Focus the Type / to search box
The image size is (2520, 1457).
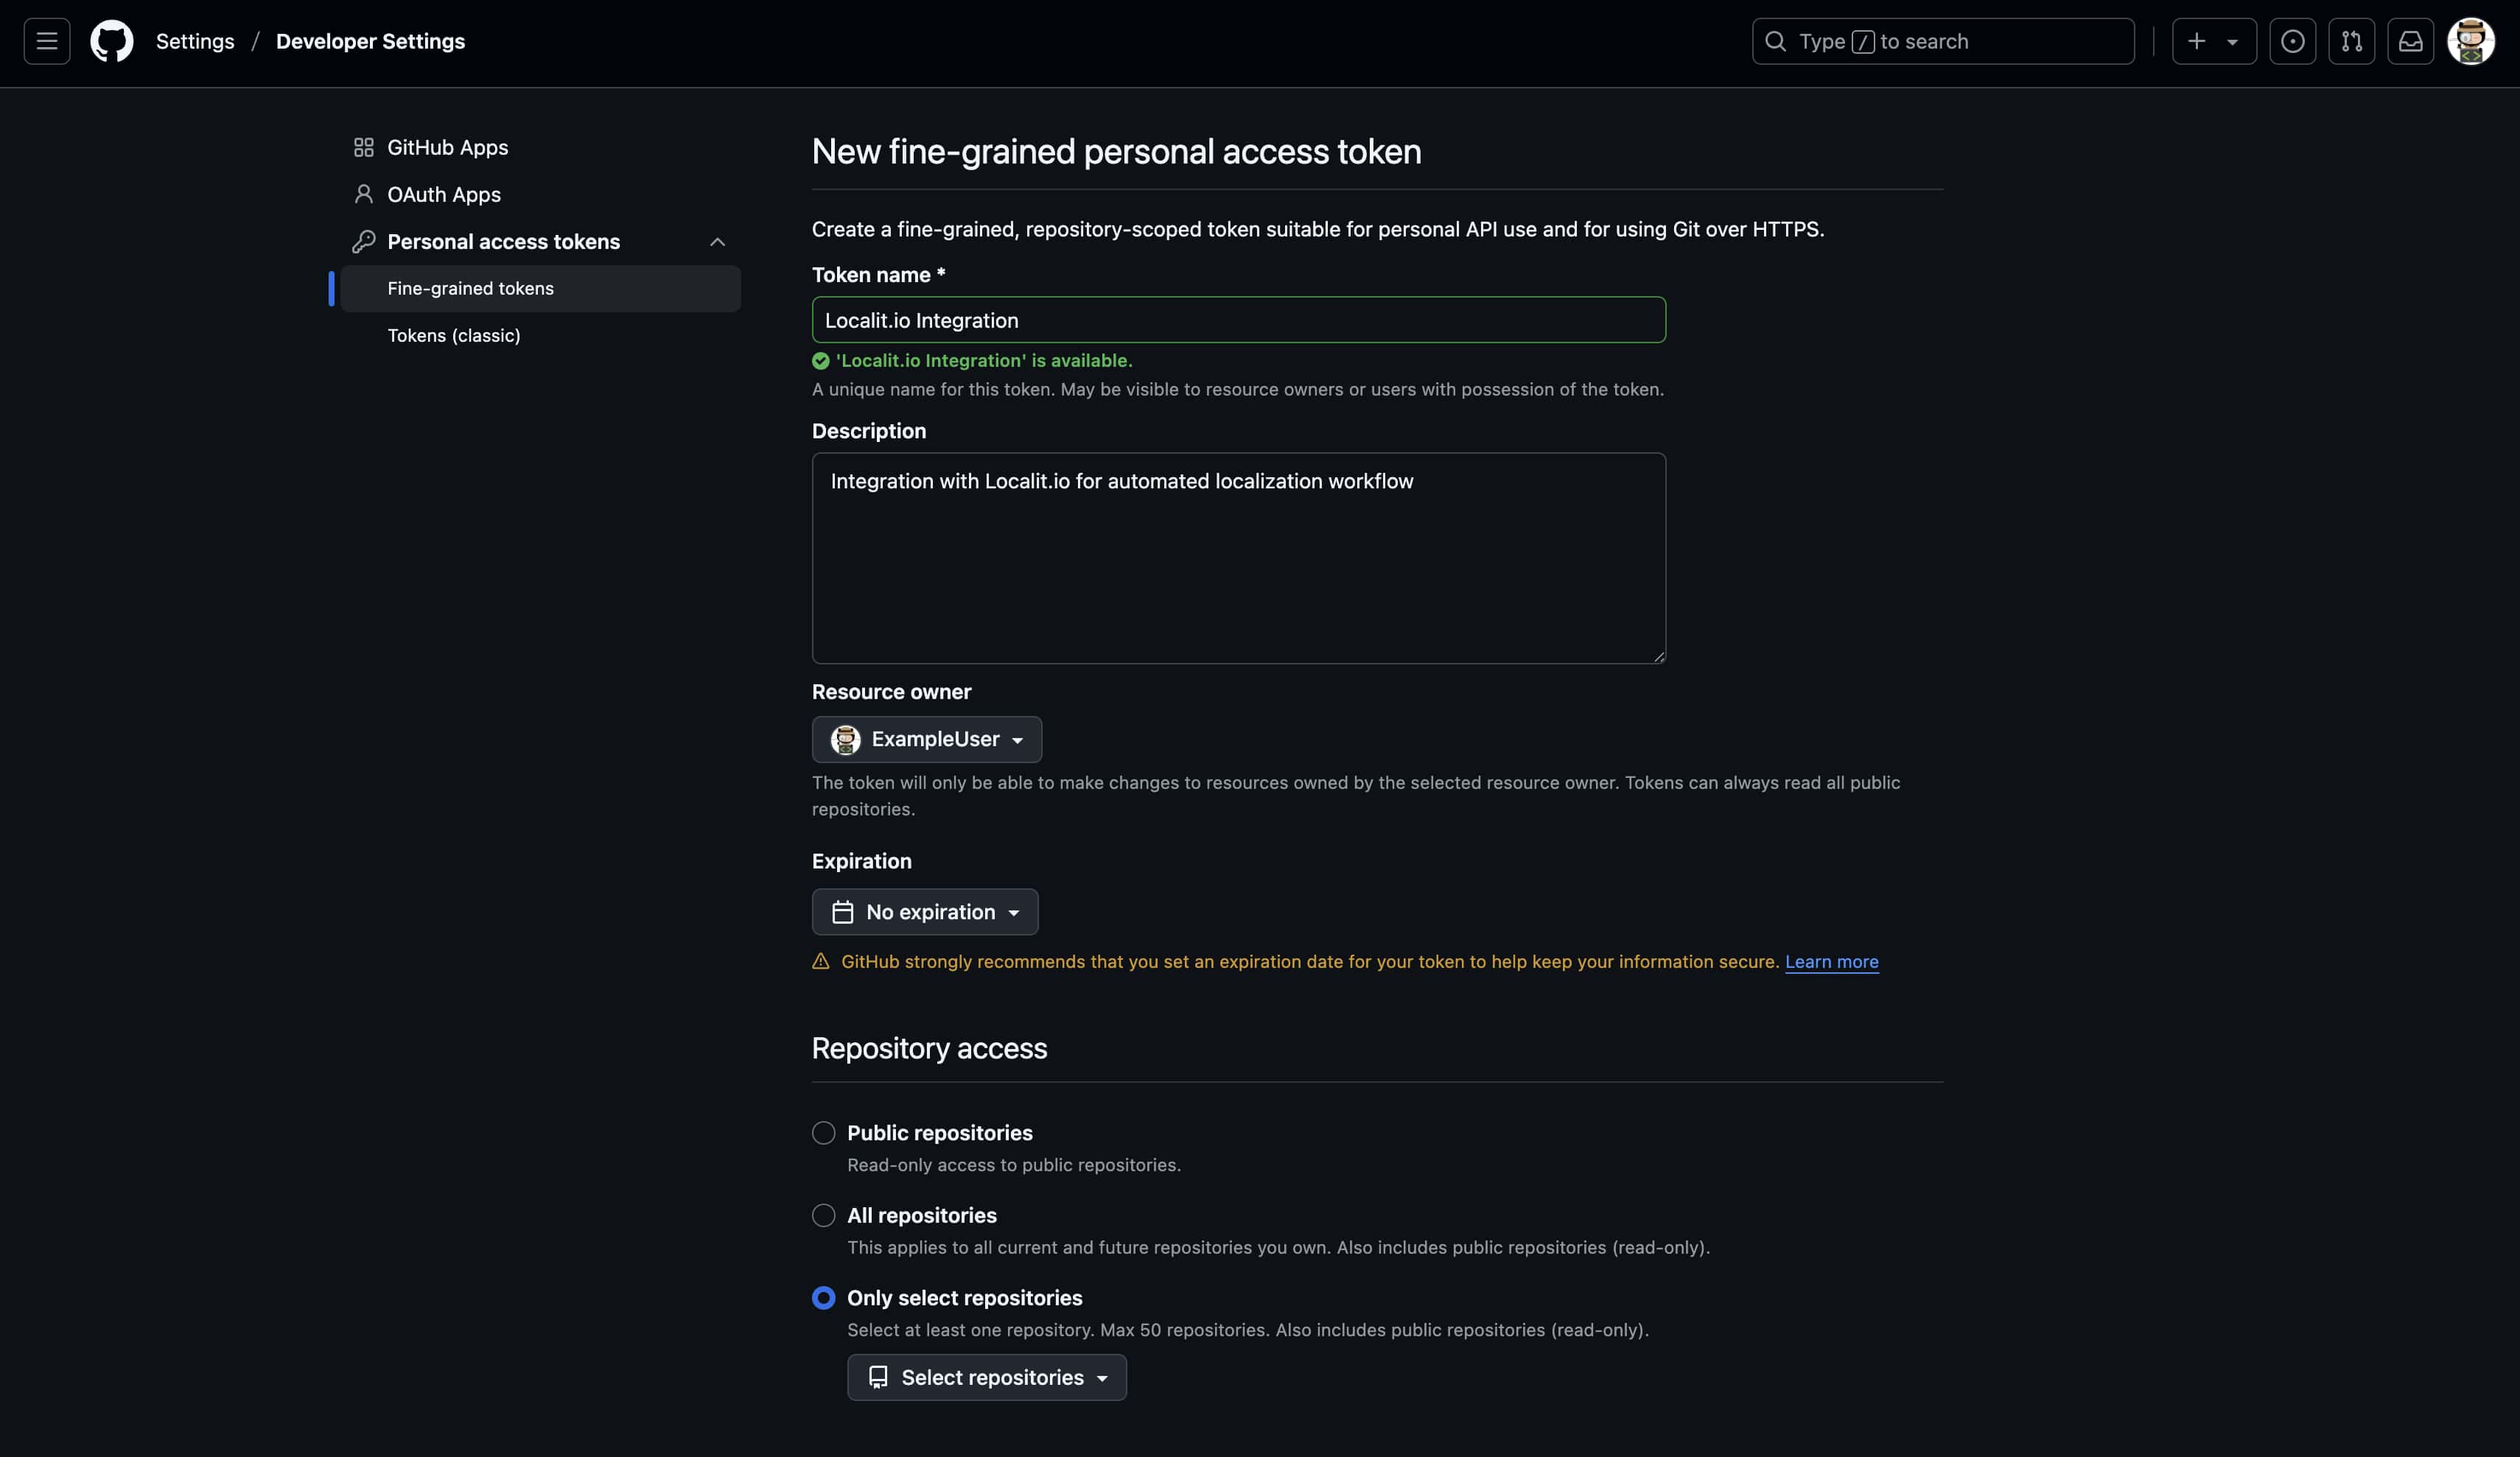[x=1942, y=41]
